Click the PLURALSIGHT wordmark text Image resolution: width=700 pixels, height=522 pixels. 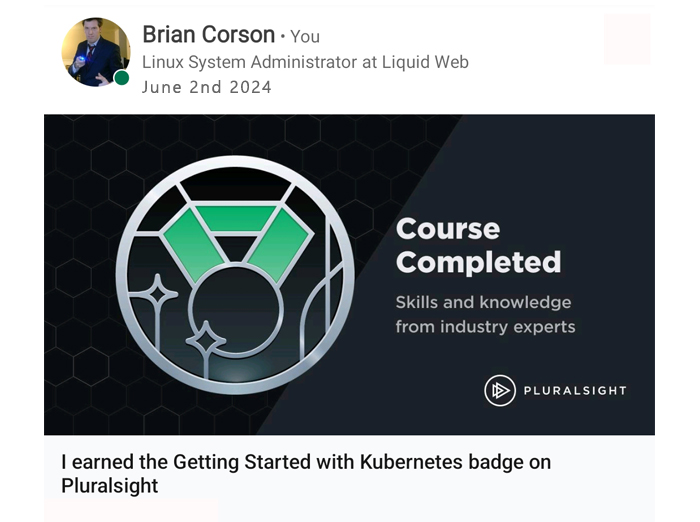tap(575, 390)
